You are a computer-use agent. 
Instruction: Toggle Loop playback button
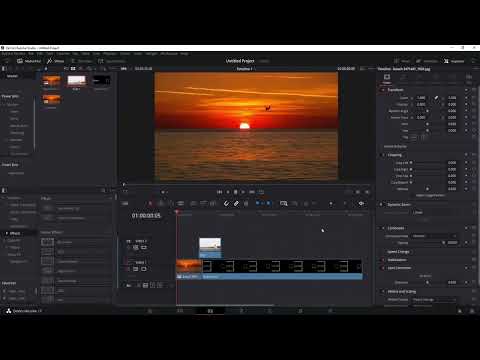[x=261, y=192]
